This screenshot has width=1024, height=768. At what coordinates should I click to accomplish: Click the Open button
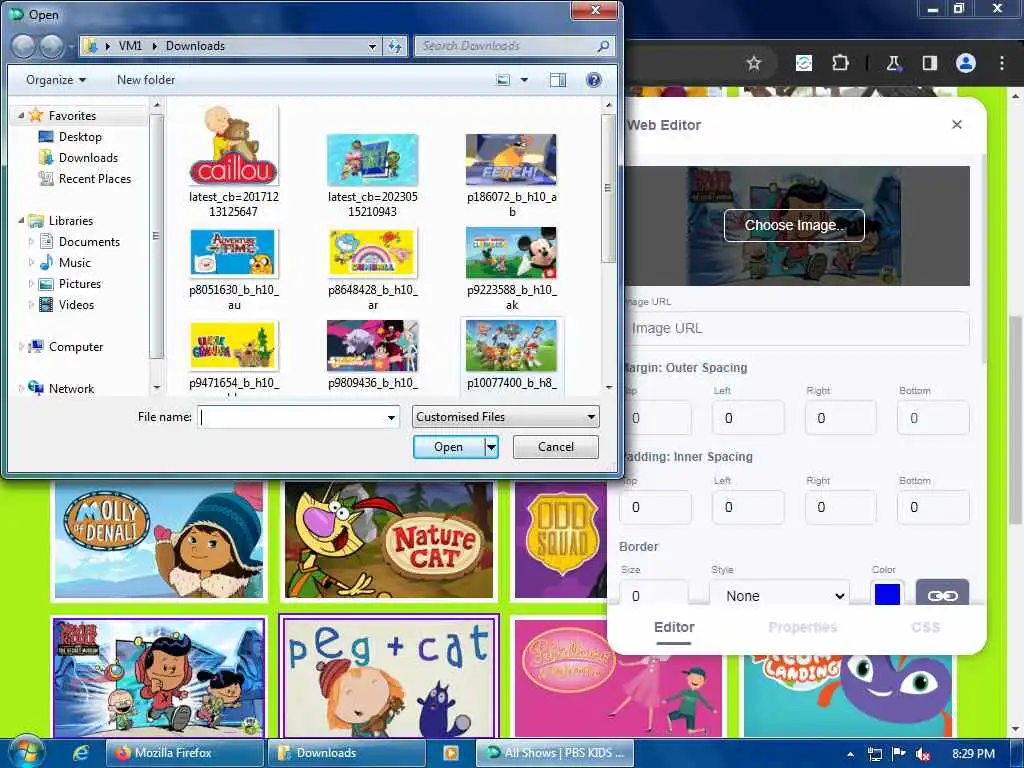point(449,447)
